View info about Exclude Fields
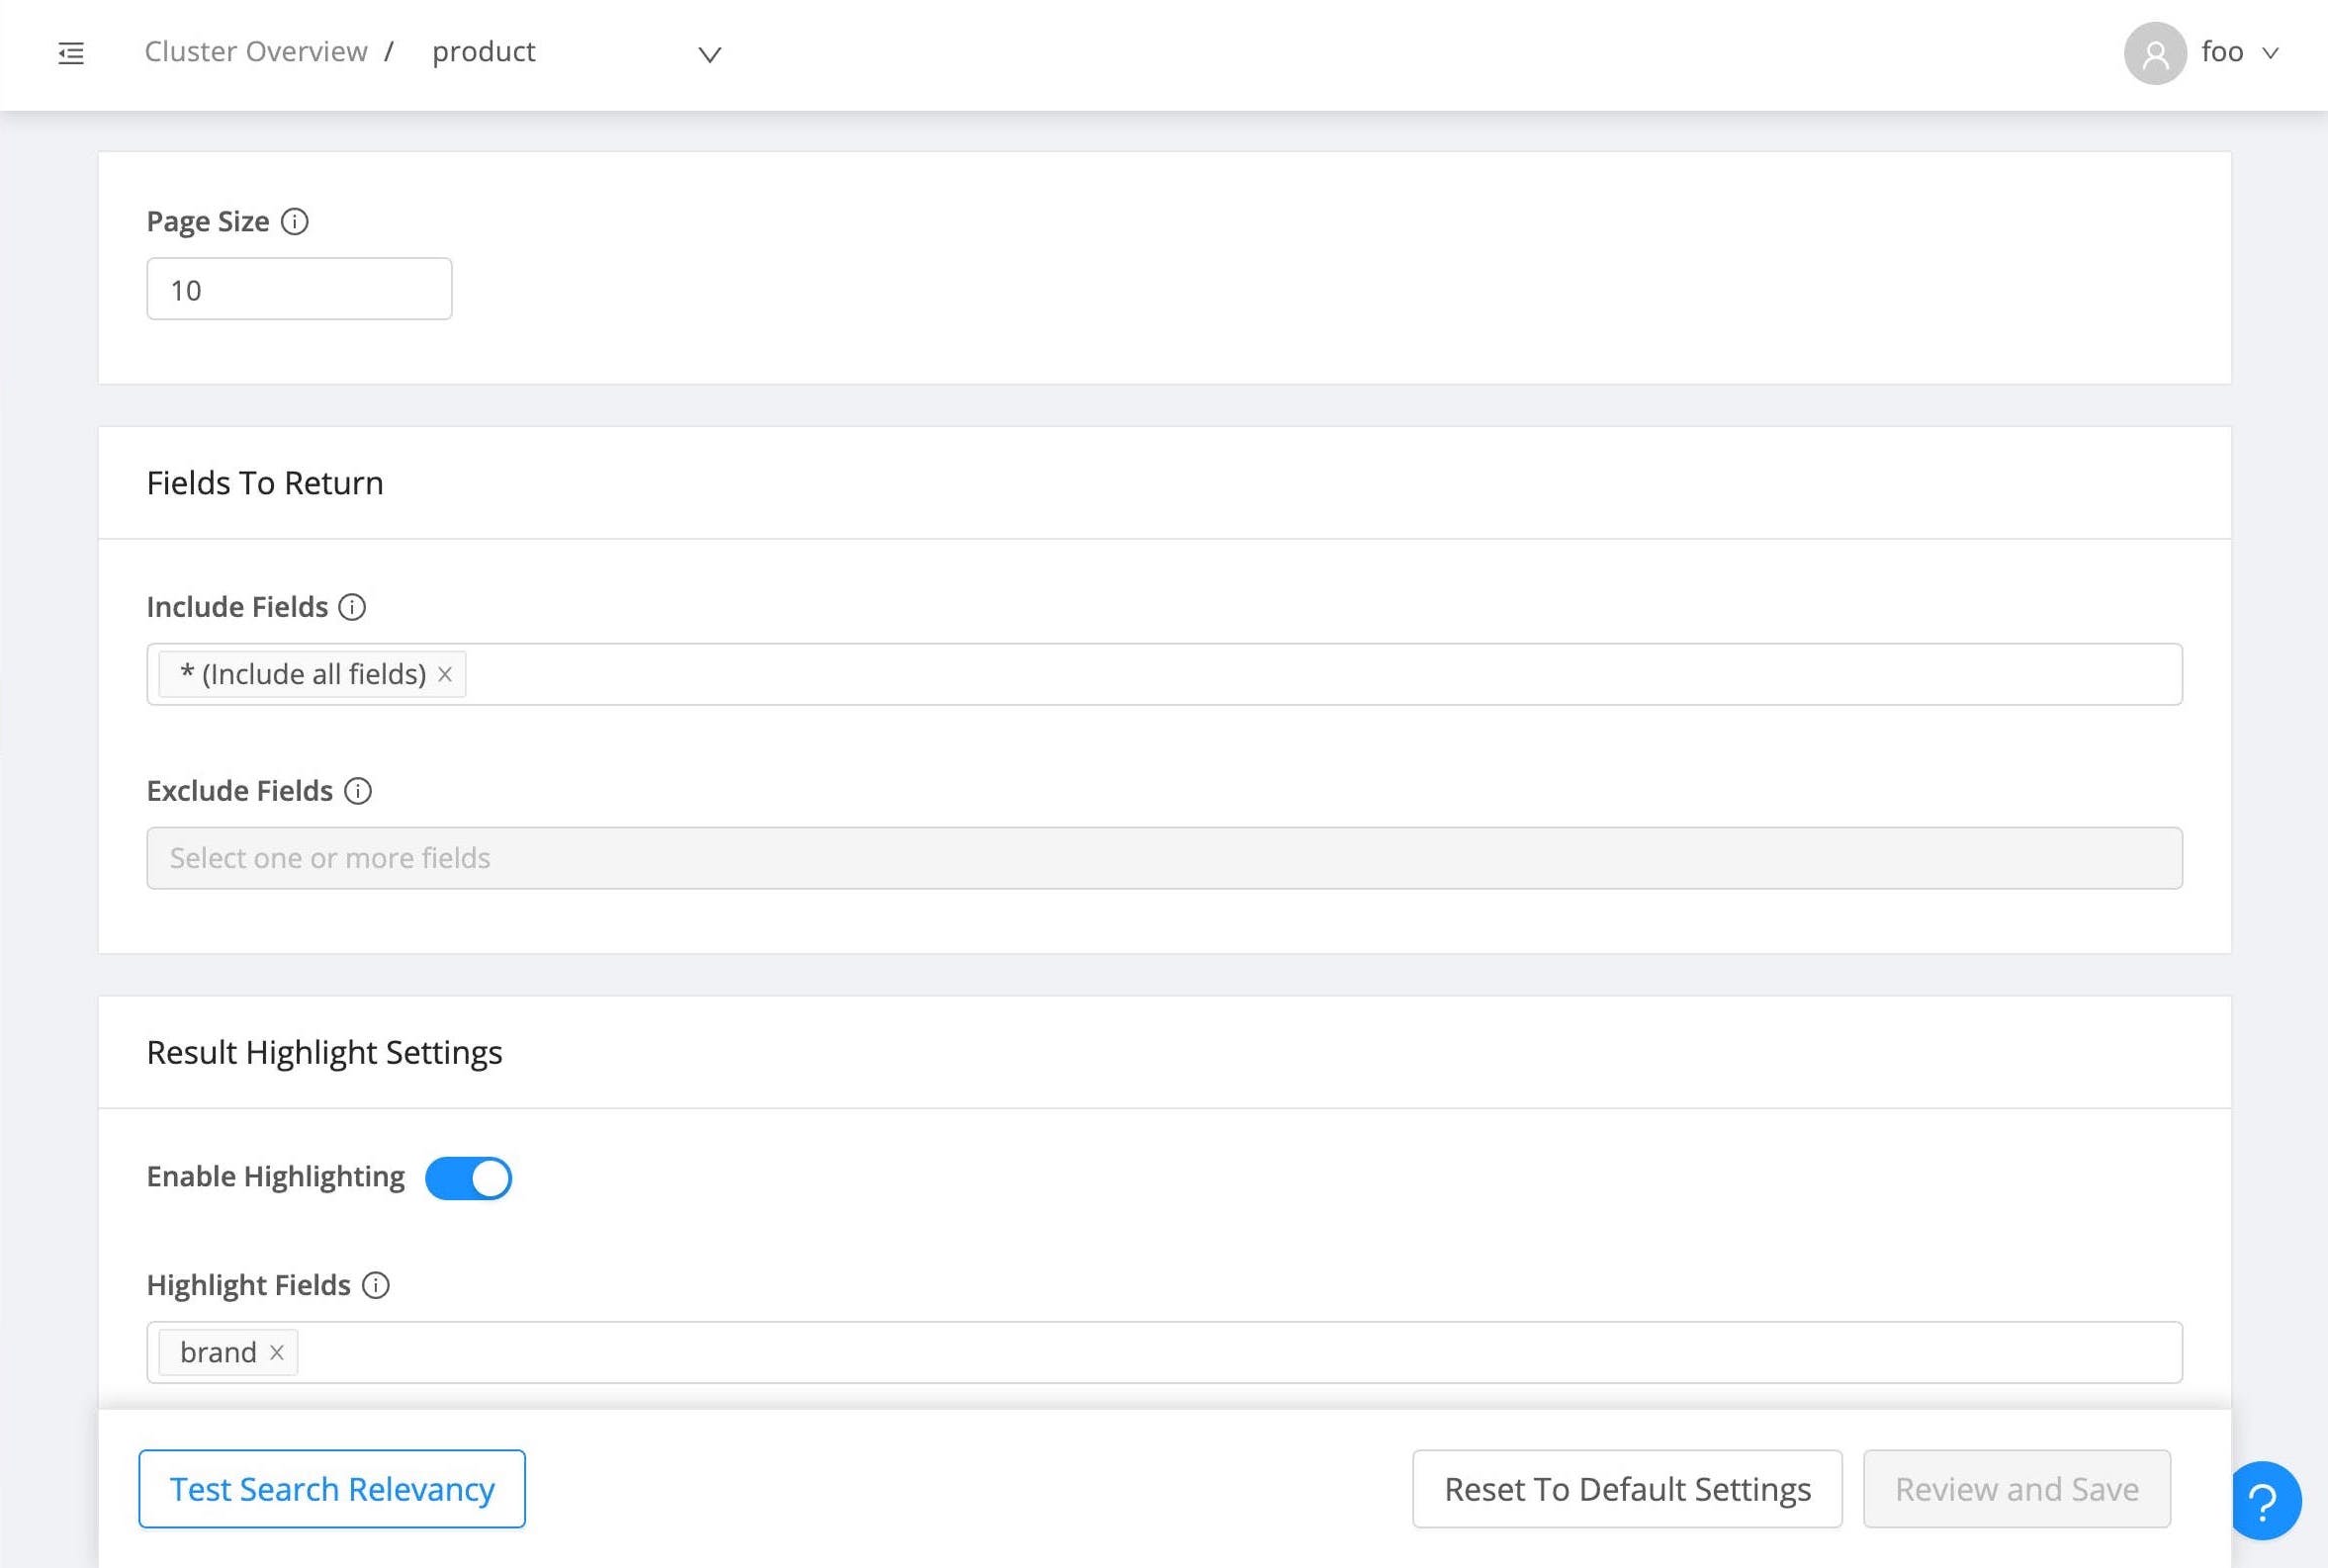 point(359,791)
